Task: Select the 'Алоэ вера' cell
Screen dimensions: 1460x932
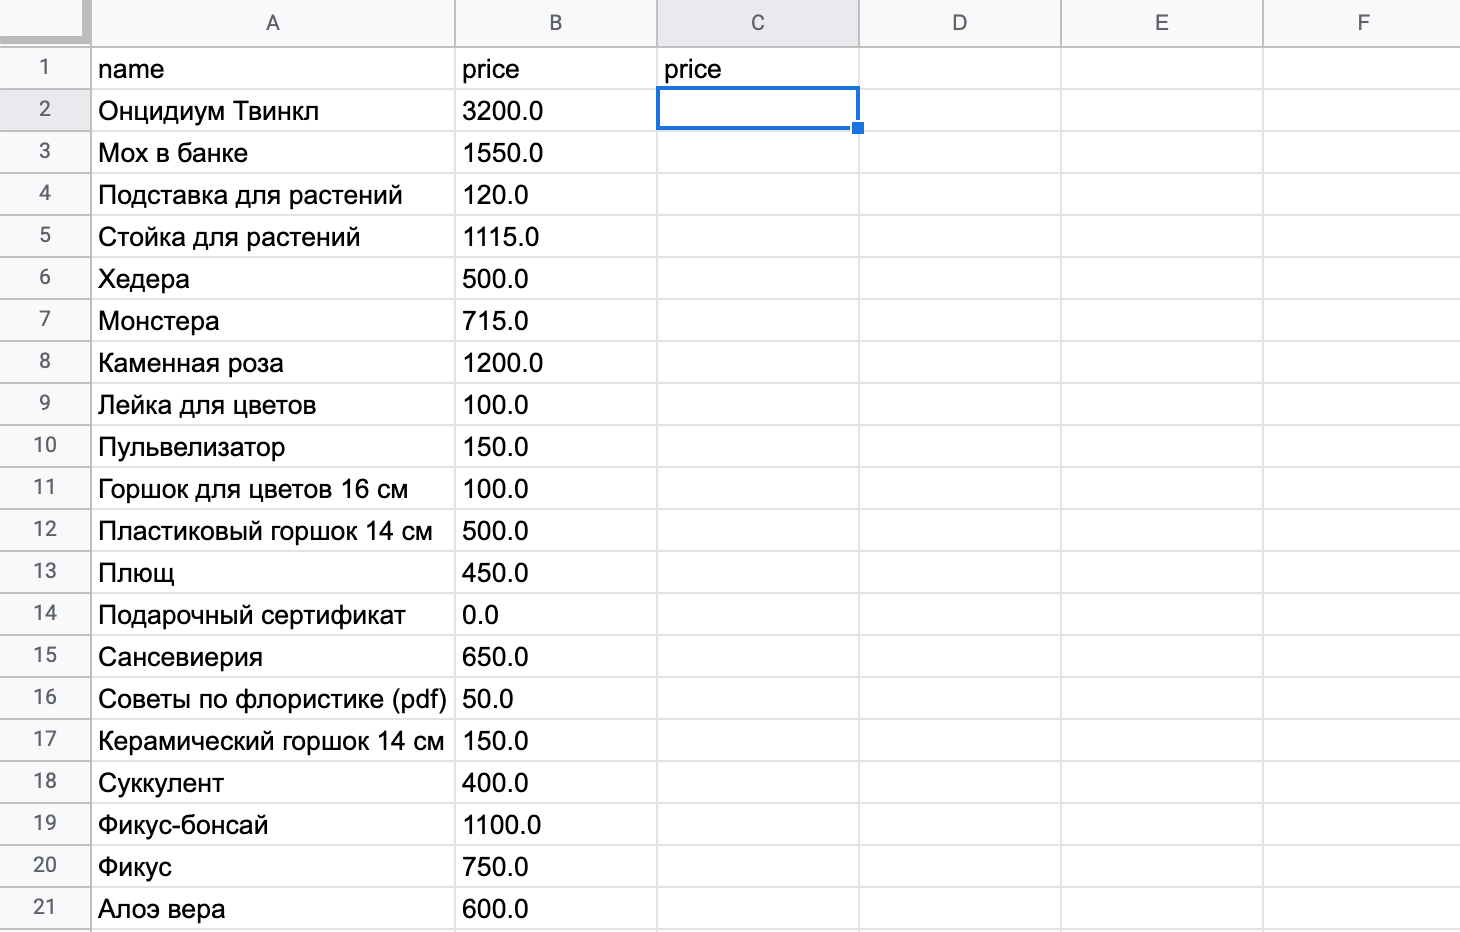Action: (273, 909)
